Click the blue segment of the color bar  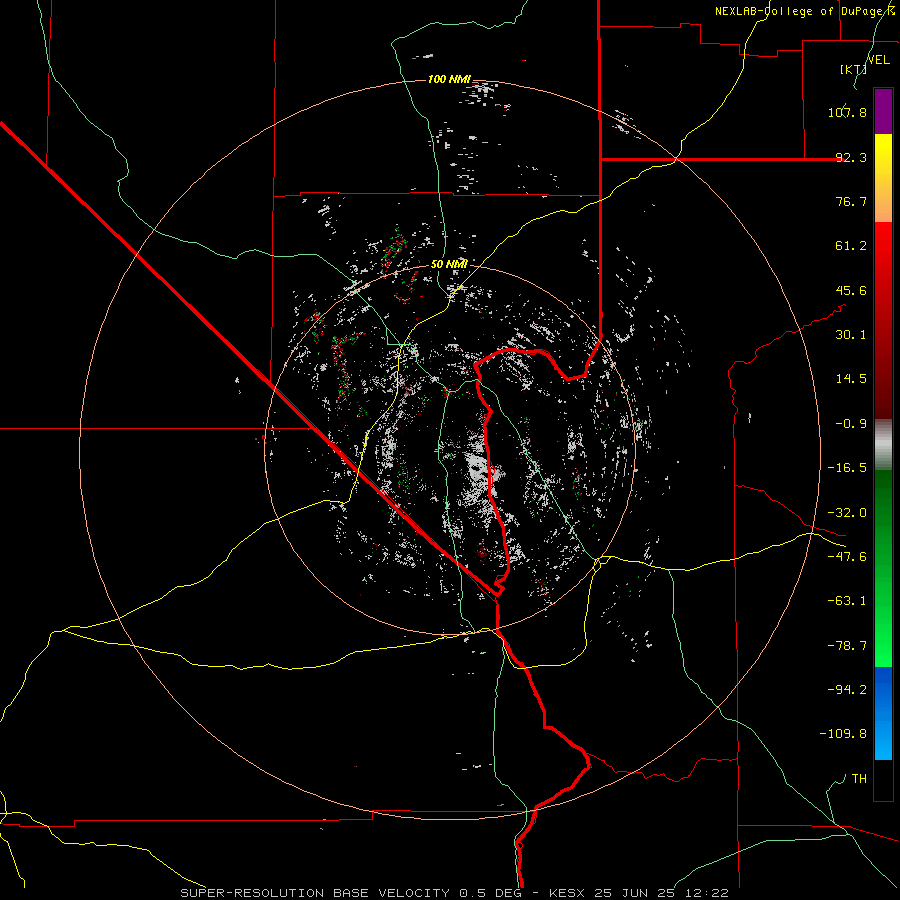point(883,713)
